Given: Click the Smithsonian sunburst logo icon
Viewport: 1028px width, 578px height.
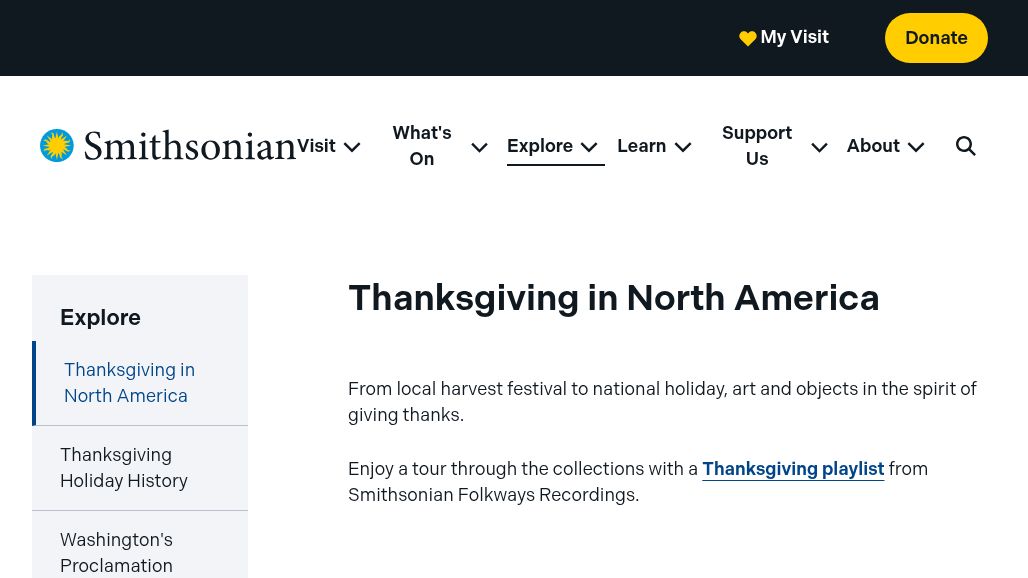Looking at the screenshot, I should point(56,145).
